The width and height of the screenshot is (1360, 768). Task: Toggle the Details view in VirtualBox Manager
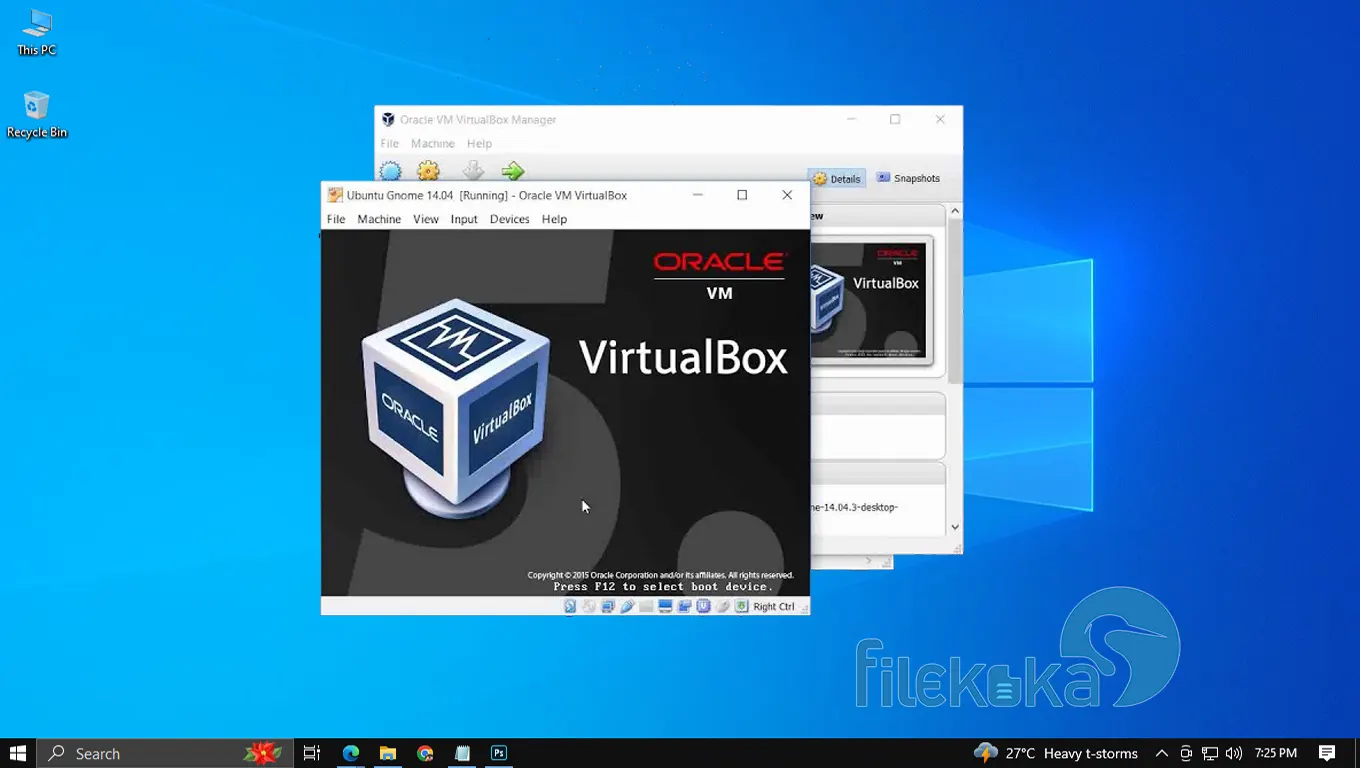pos(836,178)
